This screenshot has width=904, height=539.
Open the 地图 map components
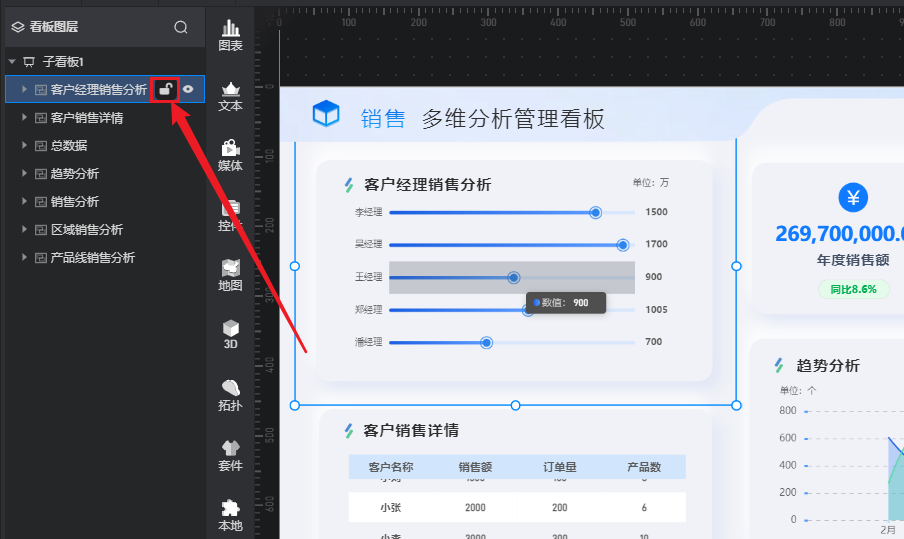pos(231,276)
